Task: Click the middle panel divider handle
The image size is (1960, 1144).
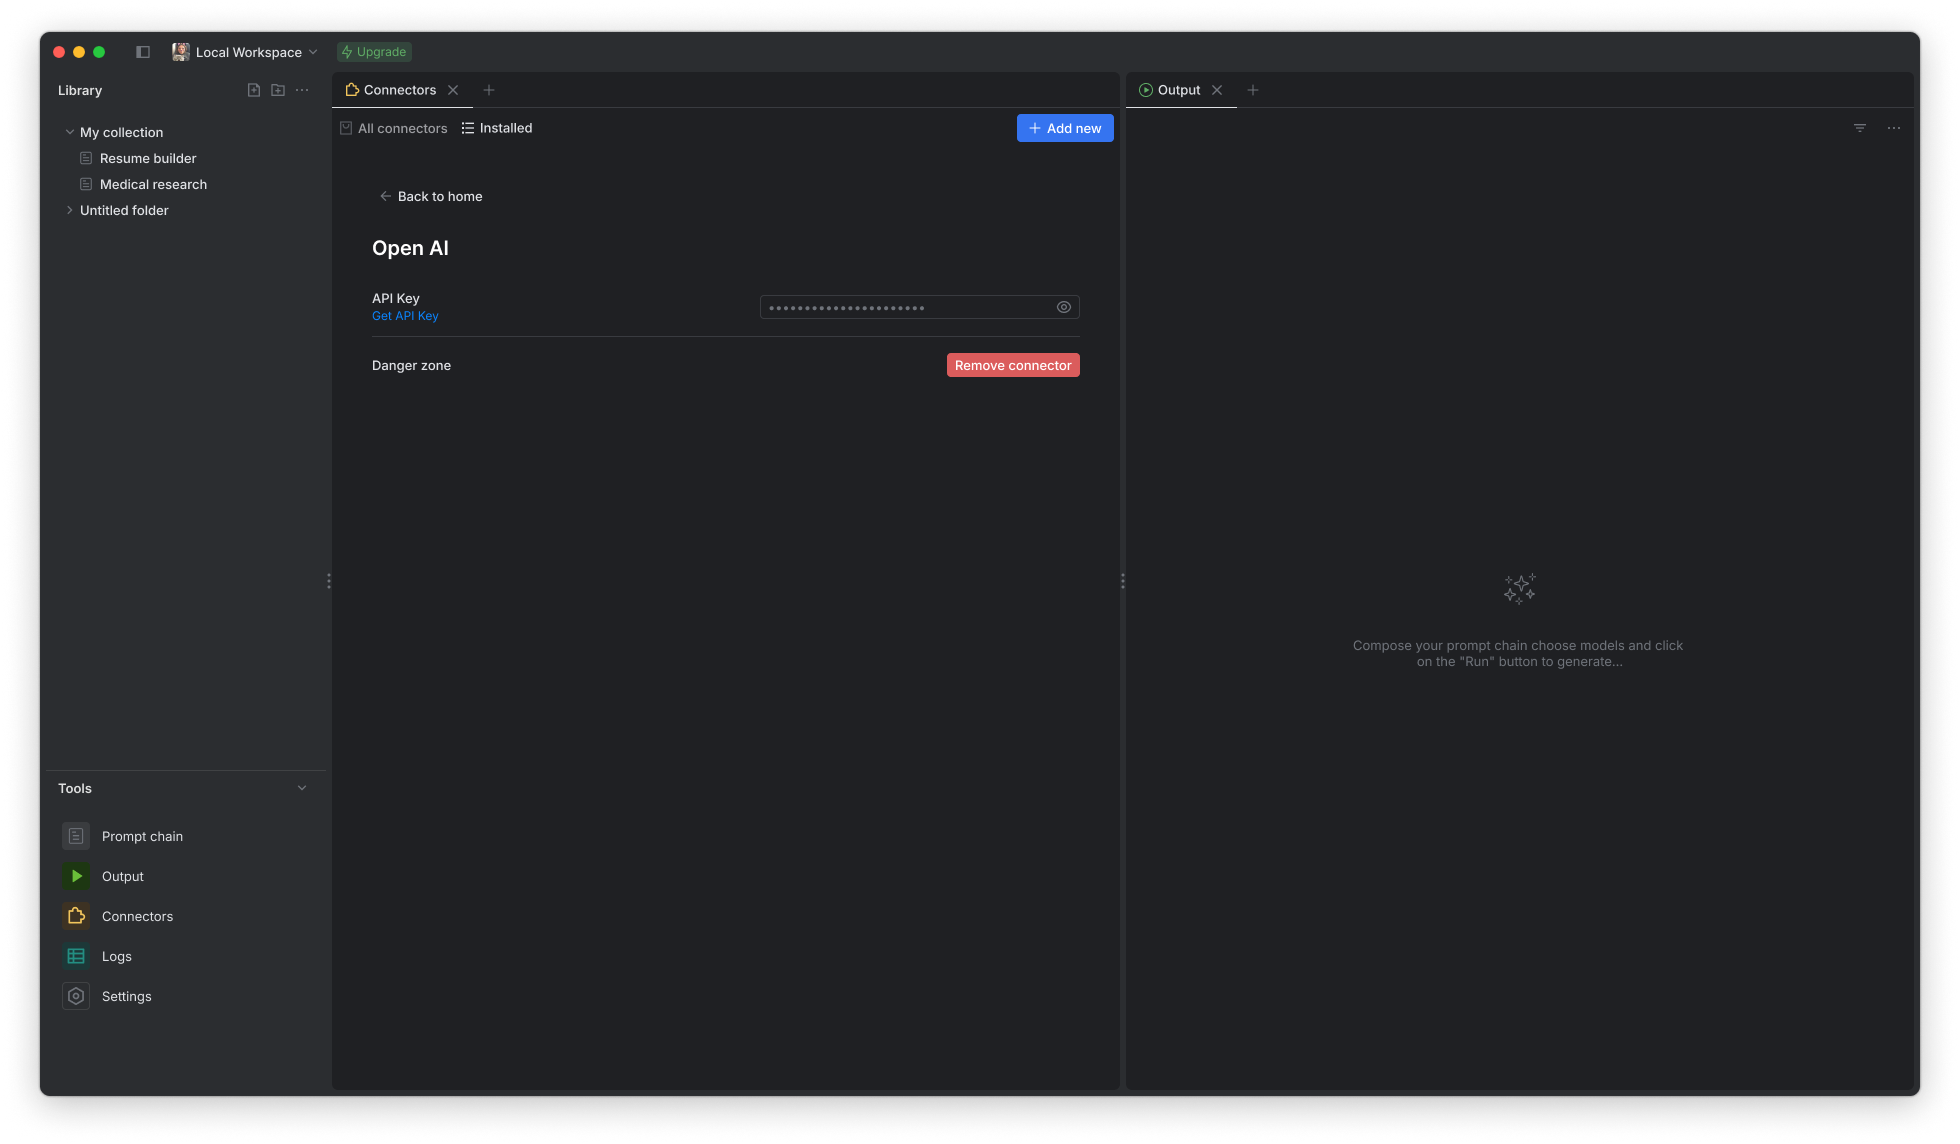Action: [1123, 581]
